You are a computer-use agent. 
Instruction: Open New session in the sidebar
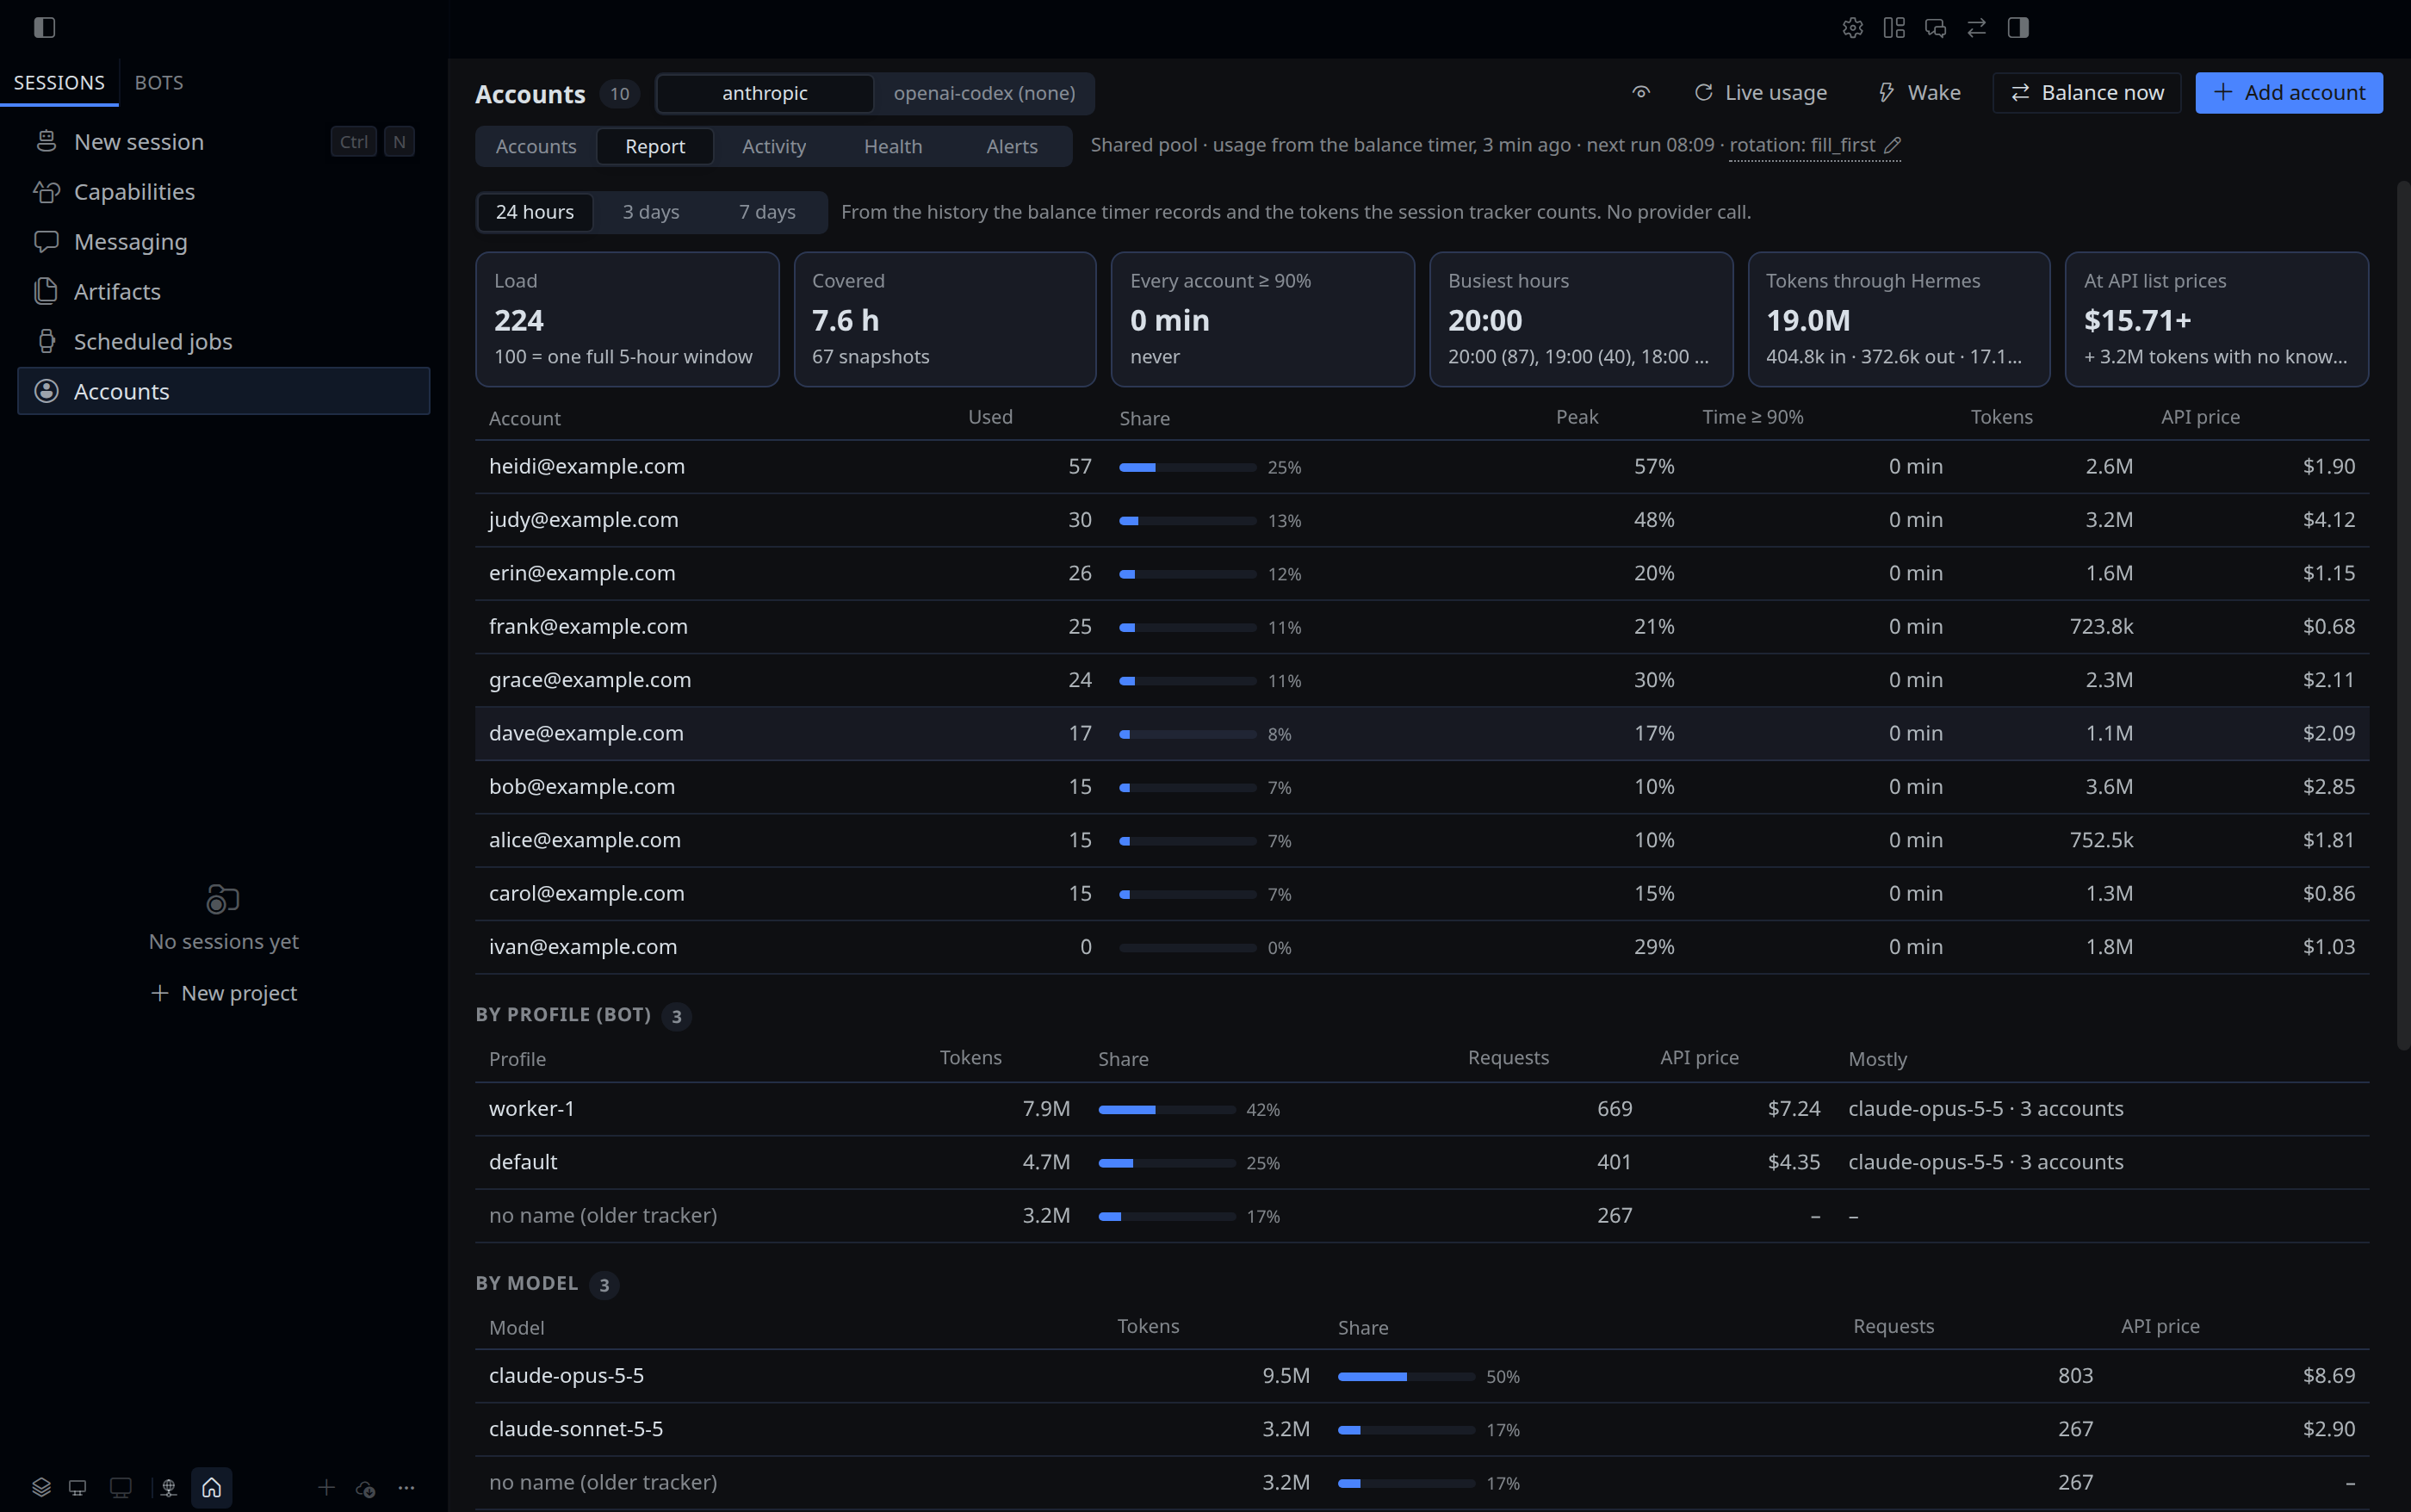(x=224, y=142)
